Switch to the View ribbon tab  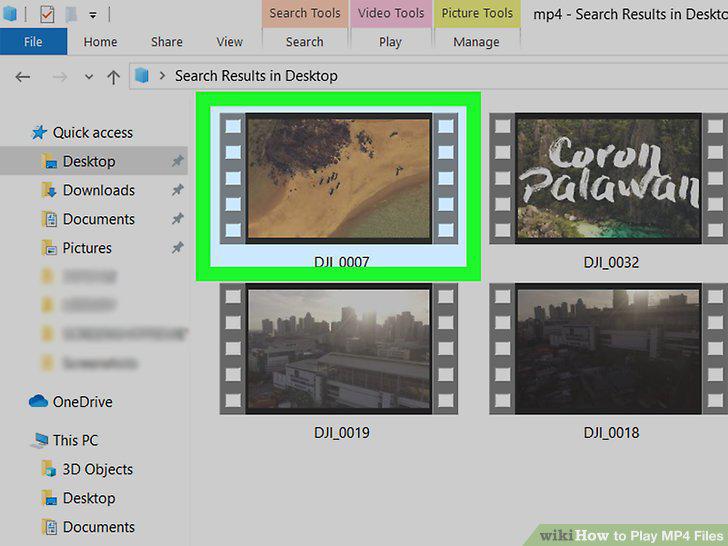[229, 42]
